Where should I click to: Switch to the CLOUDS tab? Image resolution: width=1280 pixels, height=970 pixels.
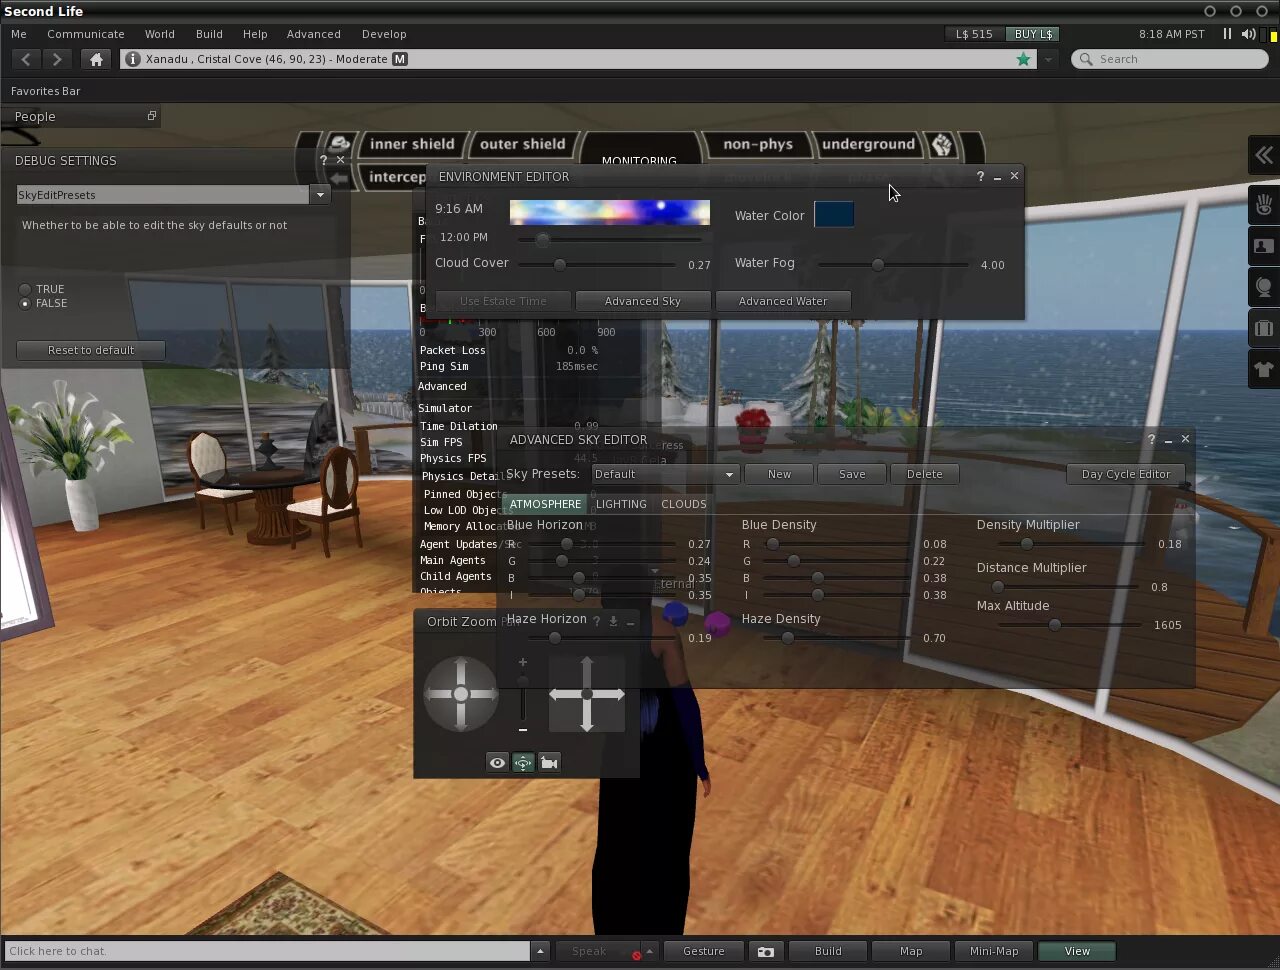(684, 504)
